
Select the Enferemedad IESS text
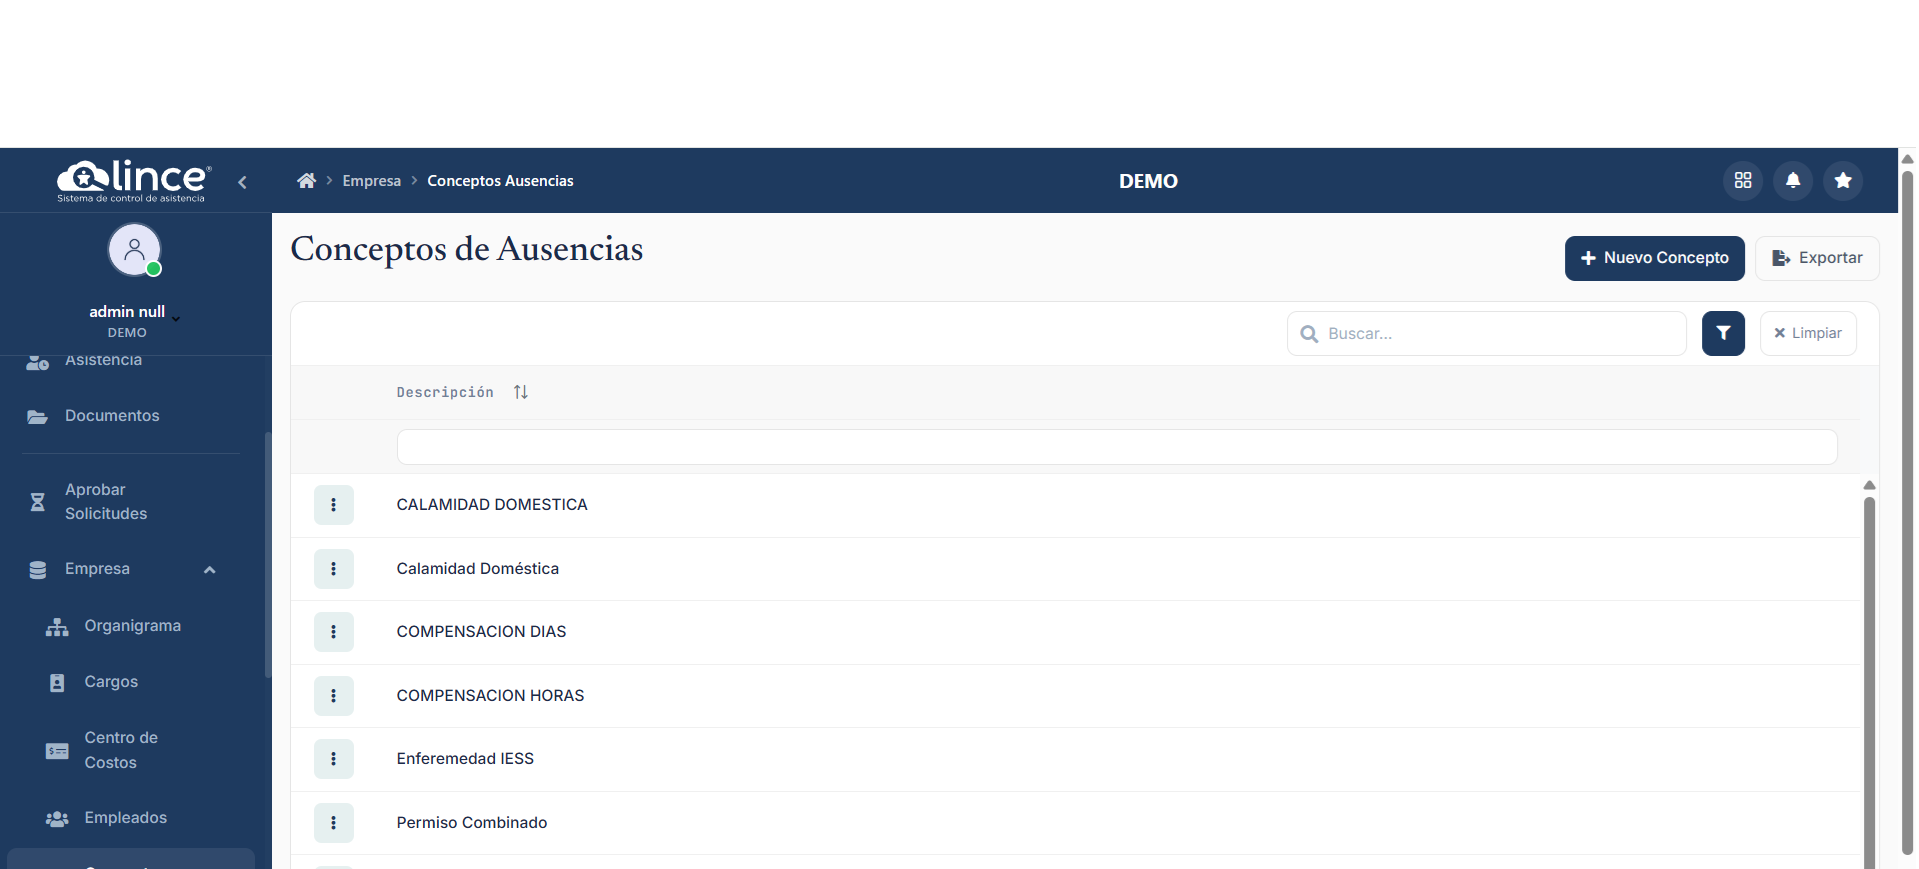[465, 759]
